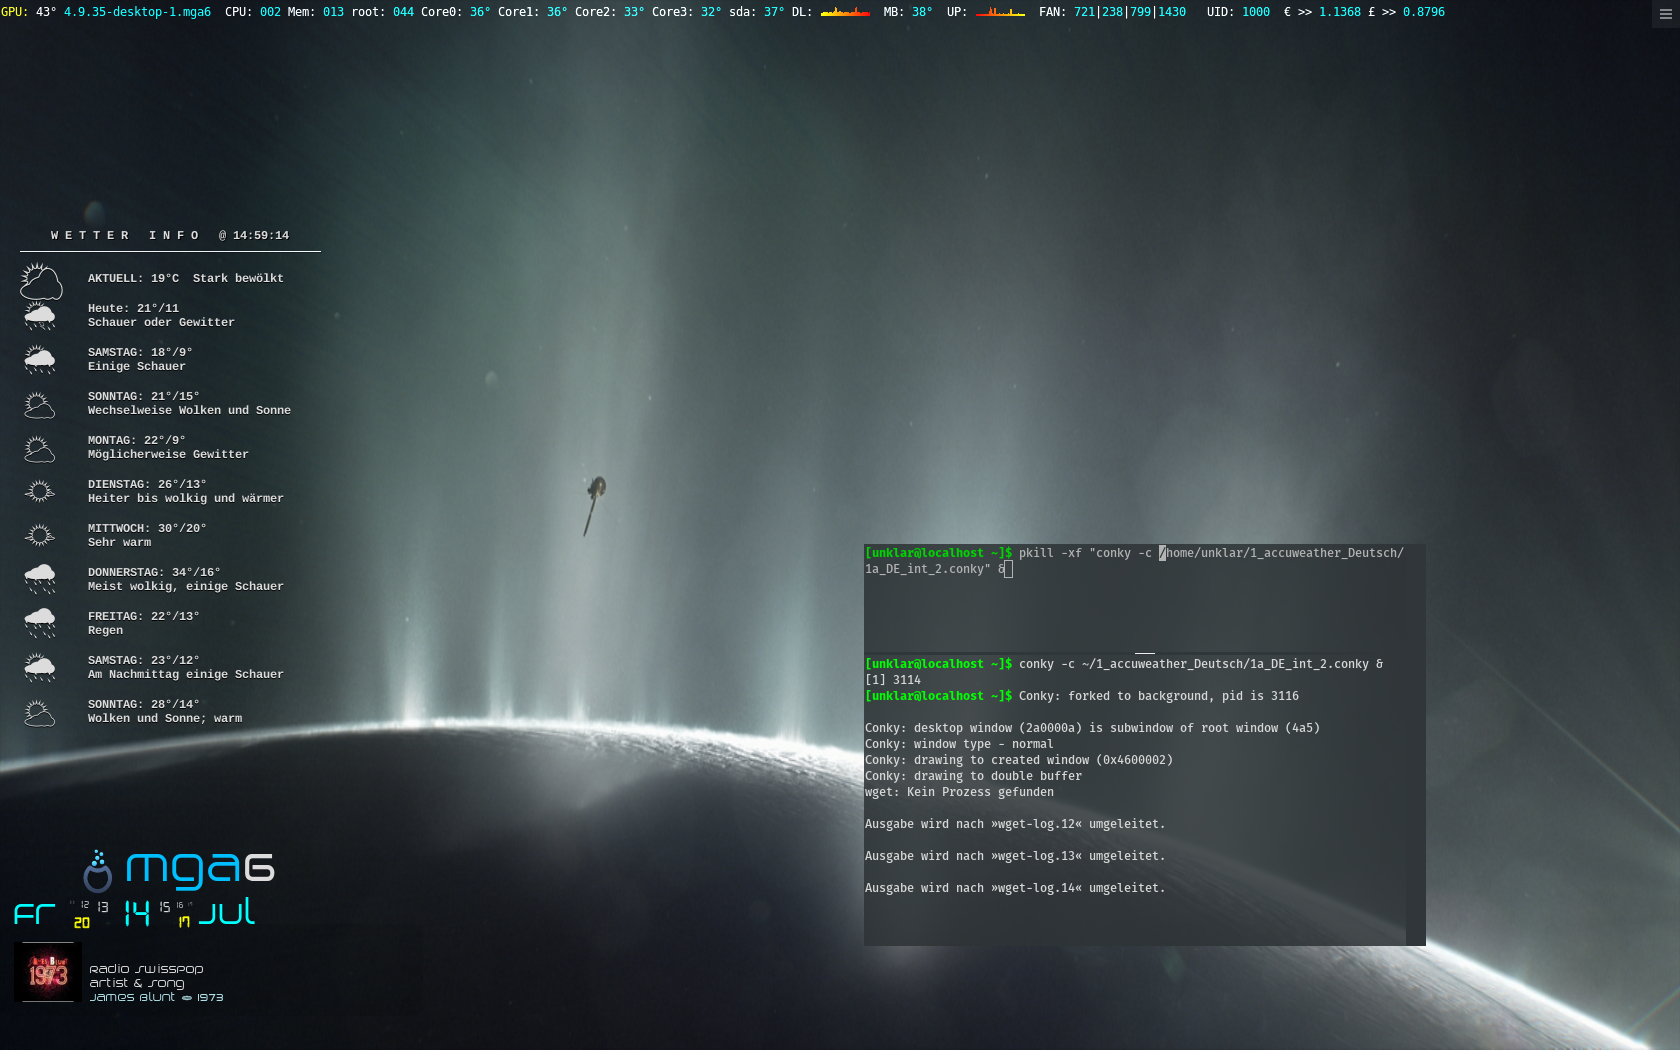Click the large '14' date number
Image resolution: width=1680 pixels, height=1050 pixels.
(137, 913)
